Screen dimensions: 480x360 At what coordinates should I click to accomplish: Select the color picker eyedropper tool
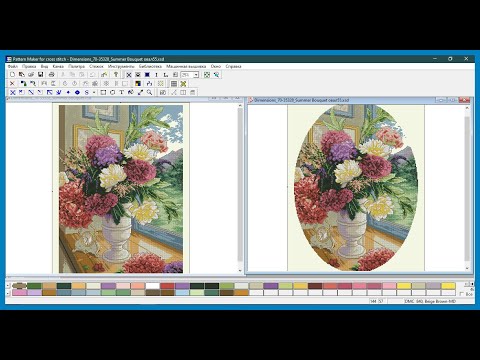140,92
